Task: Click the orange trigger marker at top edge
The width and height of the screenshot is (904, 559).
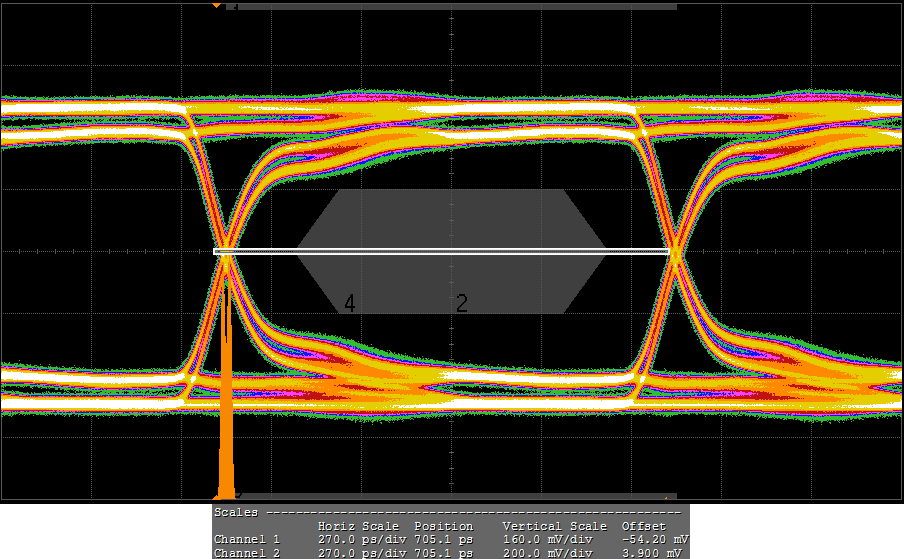Action: point(217,5)
